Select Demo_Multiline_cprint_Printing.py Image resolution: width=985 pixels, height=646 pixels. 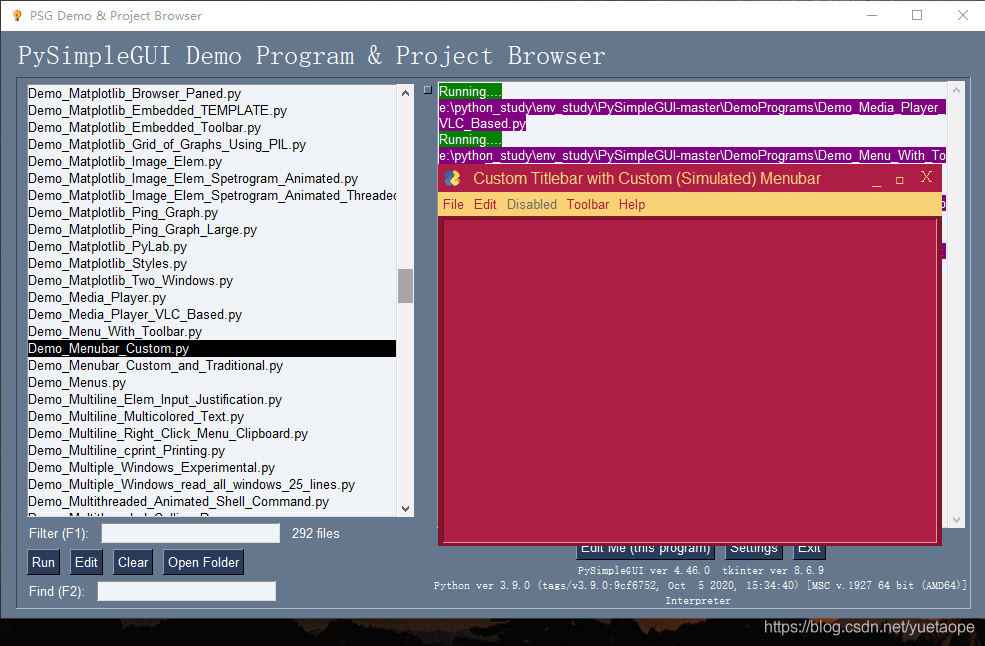(212, 450)
